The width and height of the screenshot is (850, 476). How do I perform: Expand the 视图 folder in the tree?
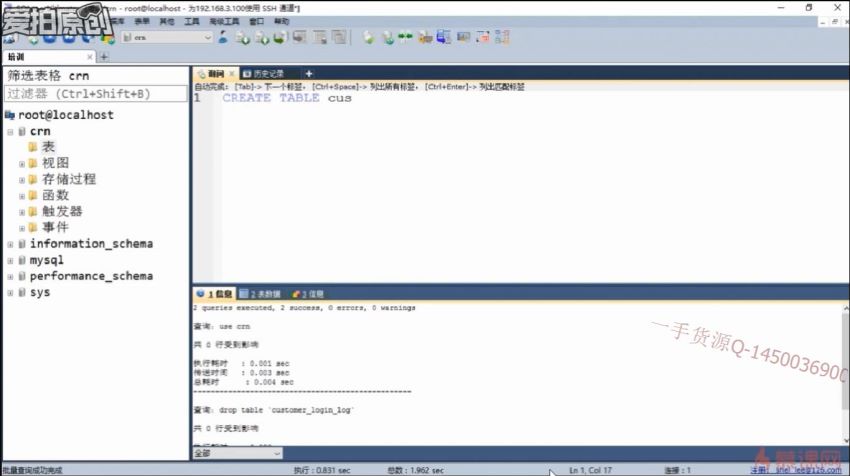[x=22, y=163]
